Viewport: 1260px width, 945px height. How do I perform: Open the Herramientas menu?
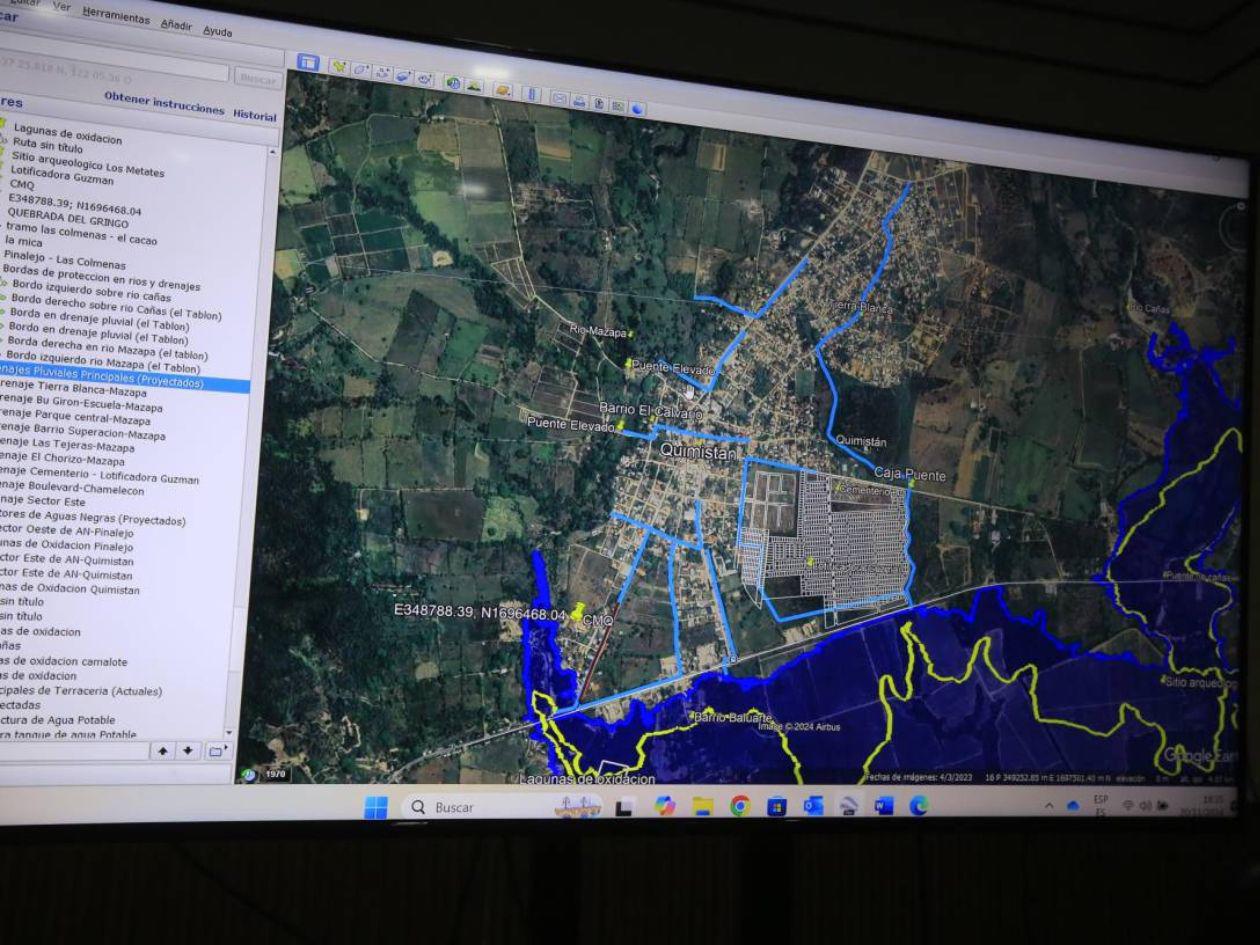(x=116, y=15)
